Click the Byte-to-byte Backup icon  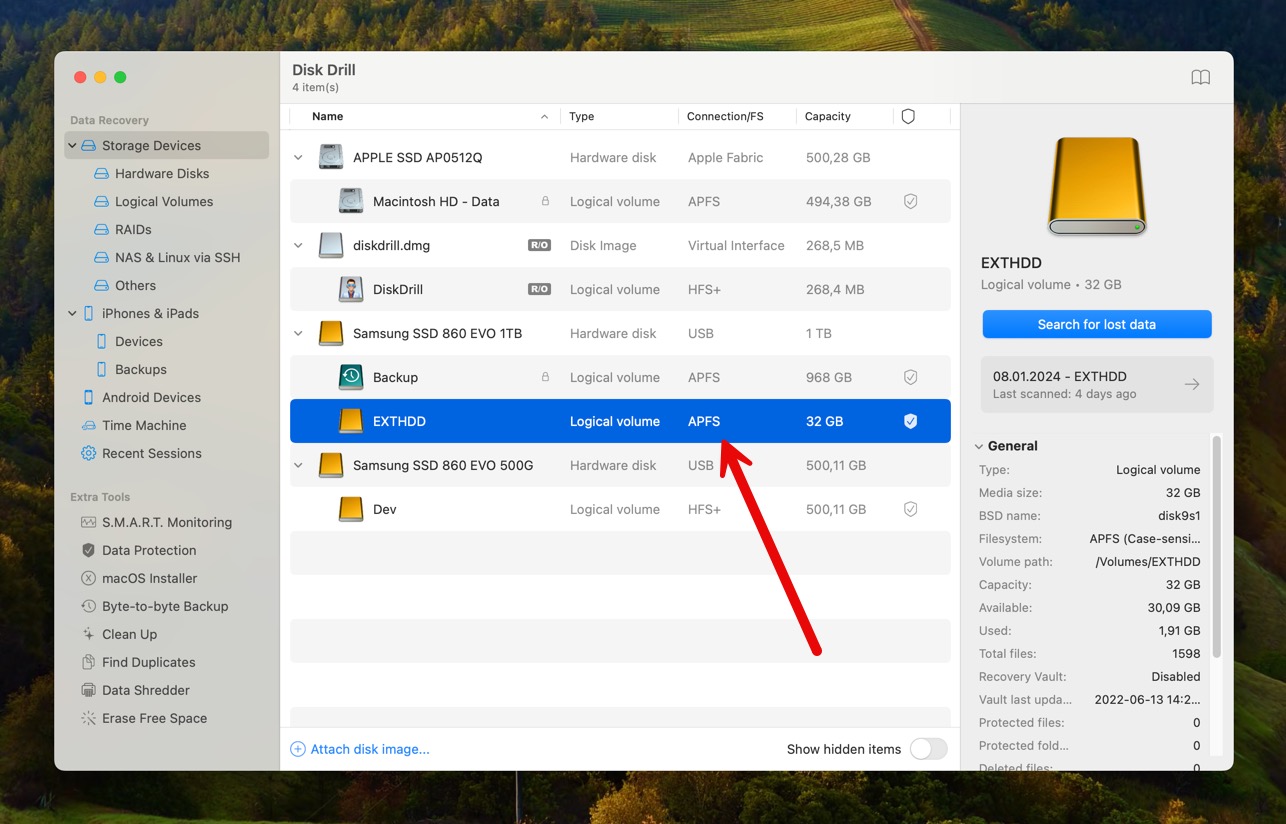pos(89,607)
